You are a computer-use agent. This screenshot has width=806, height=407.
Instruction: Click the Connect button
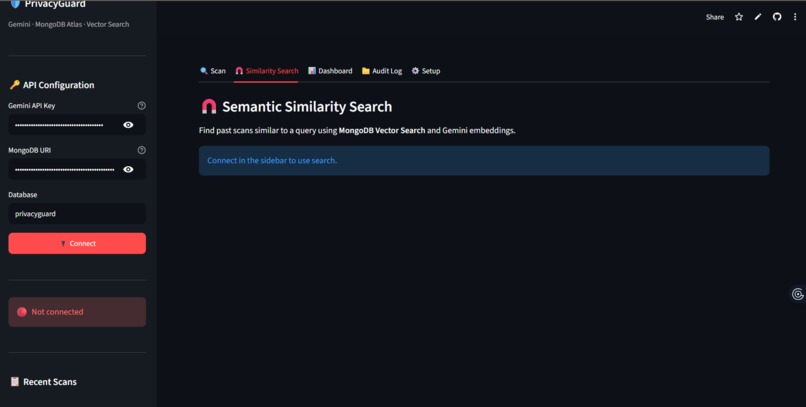77,244
